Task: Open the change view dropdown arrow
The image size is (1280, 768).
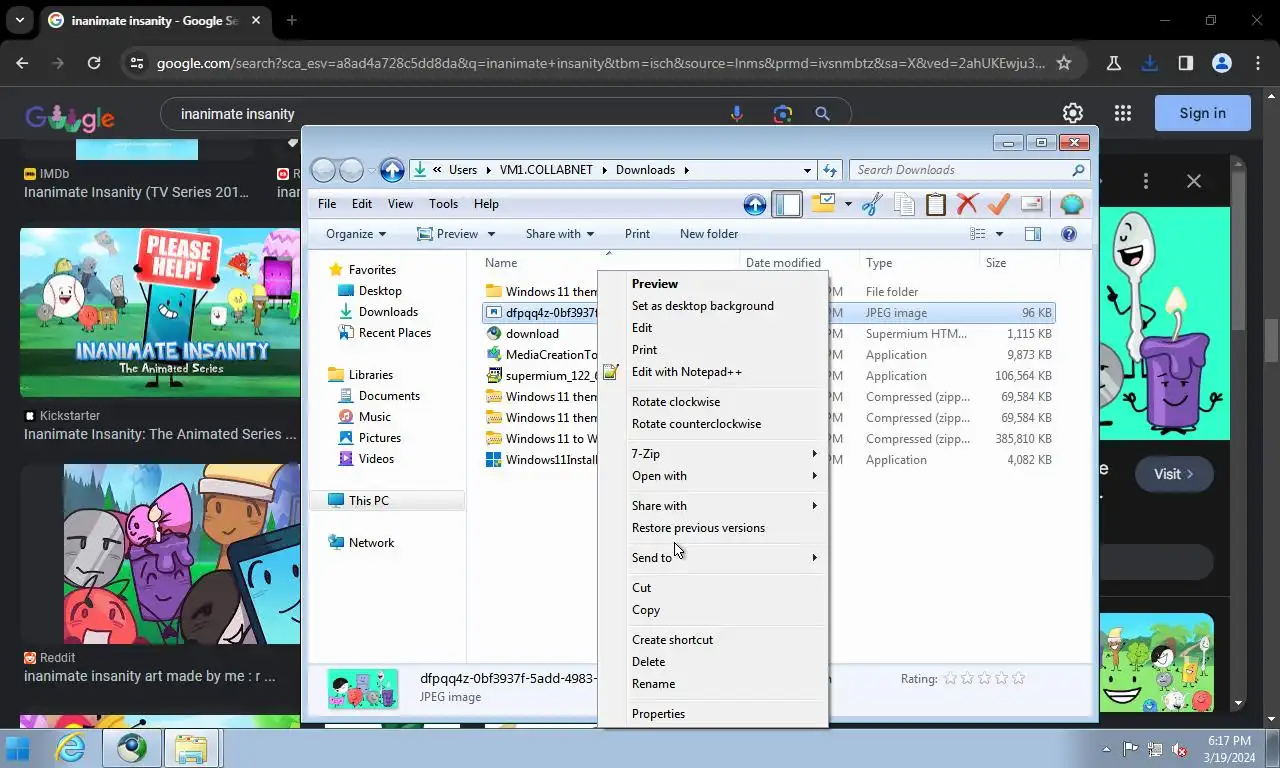Action: pos(999,234)
